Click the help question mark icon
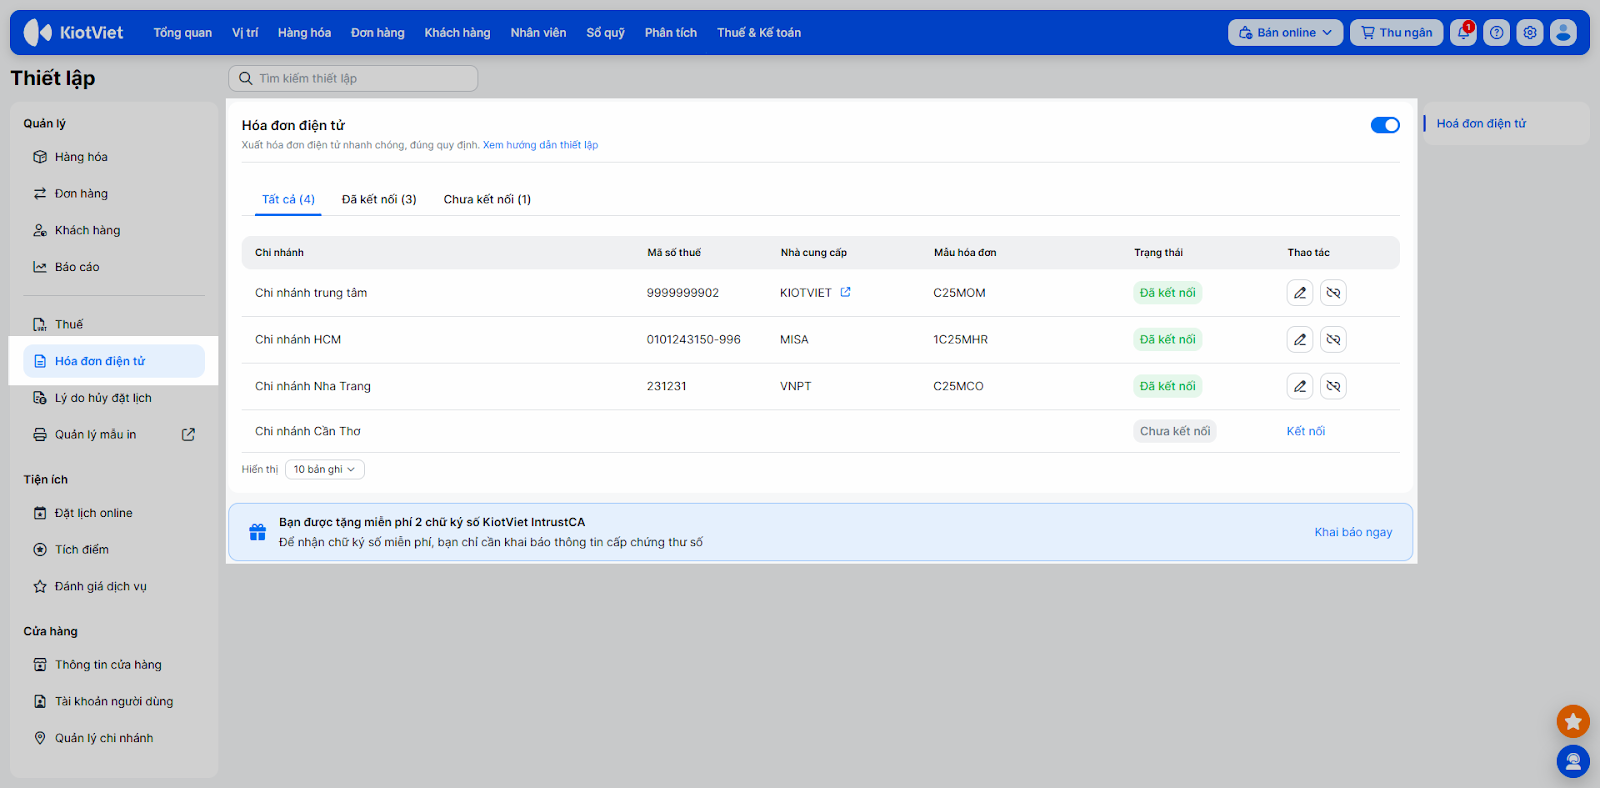1600x788 pixels. [x=1496, y=33]
